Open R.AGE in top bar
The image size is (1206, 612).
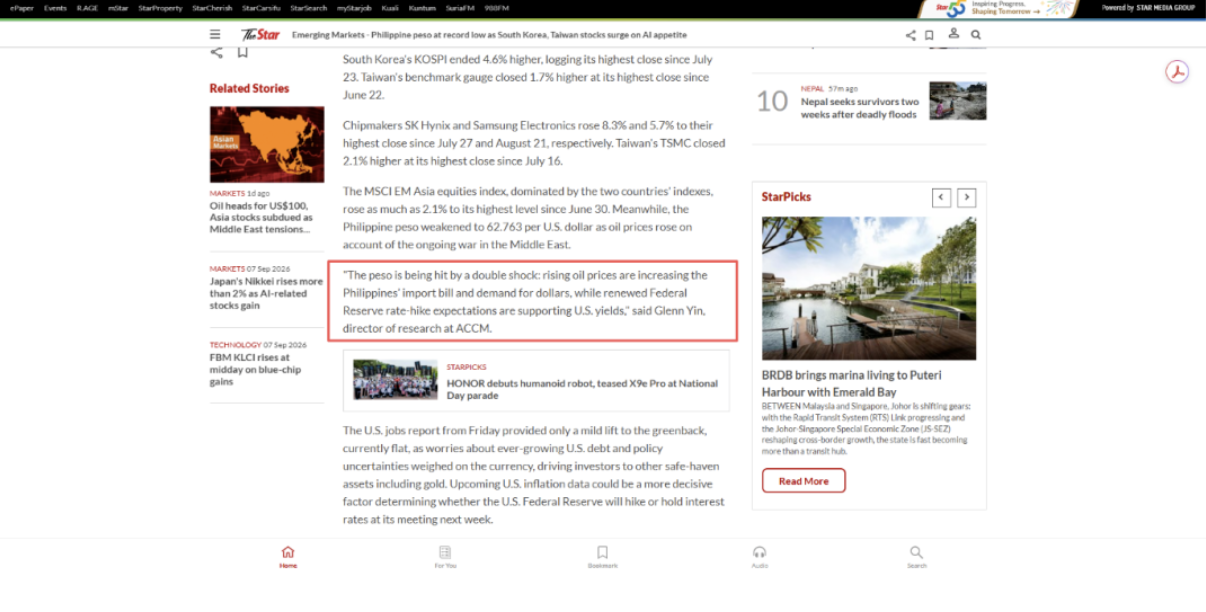tap(88, 8)
